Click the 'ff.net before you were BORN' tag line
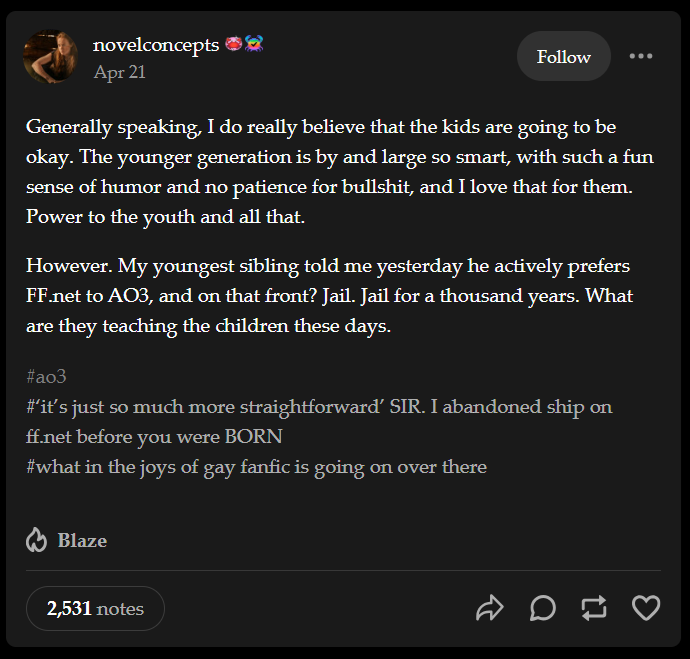Viewport: 690px width, 659px height. tap(154, 437)
